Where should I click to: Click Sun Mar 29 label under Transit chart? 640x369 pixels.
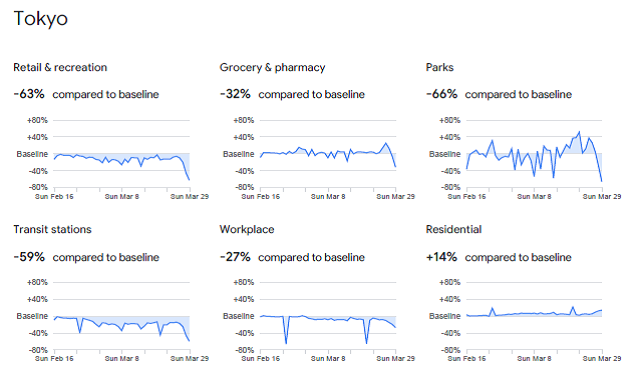[x=189, y=359]
